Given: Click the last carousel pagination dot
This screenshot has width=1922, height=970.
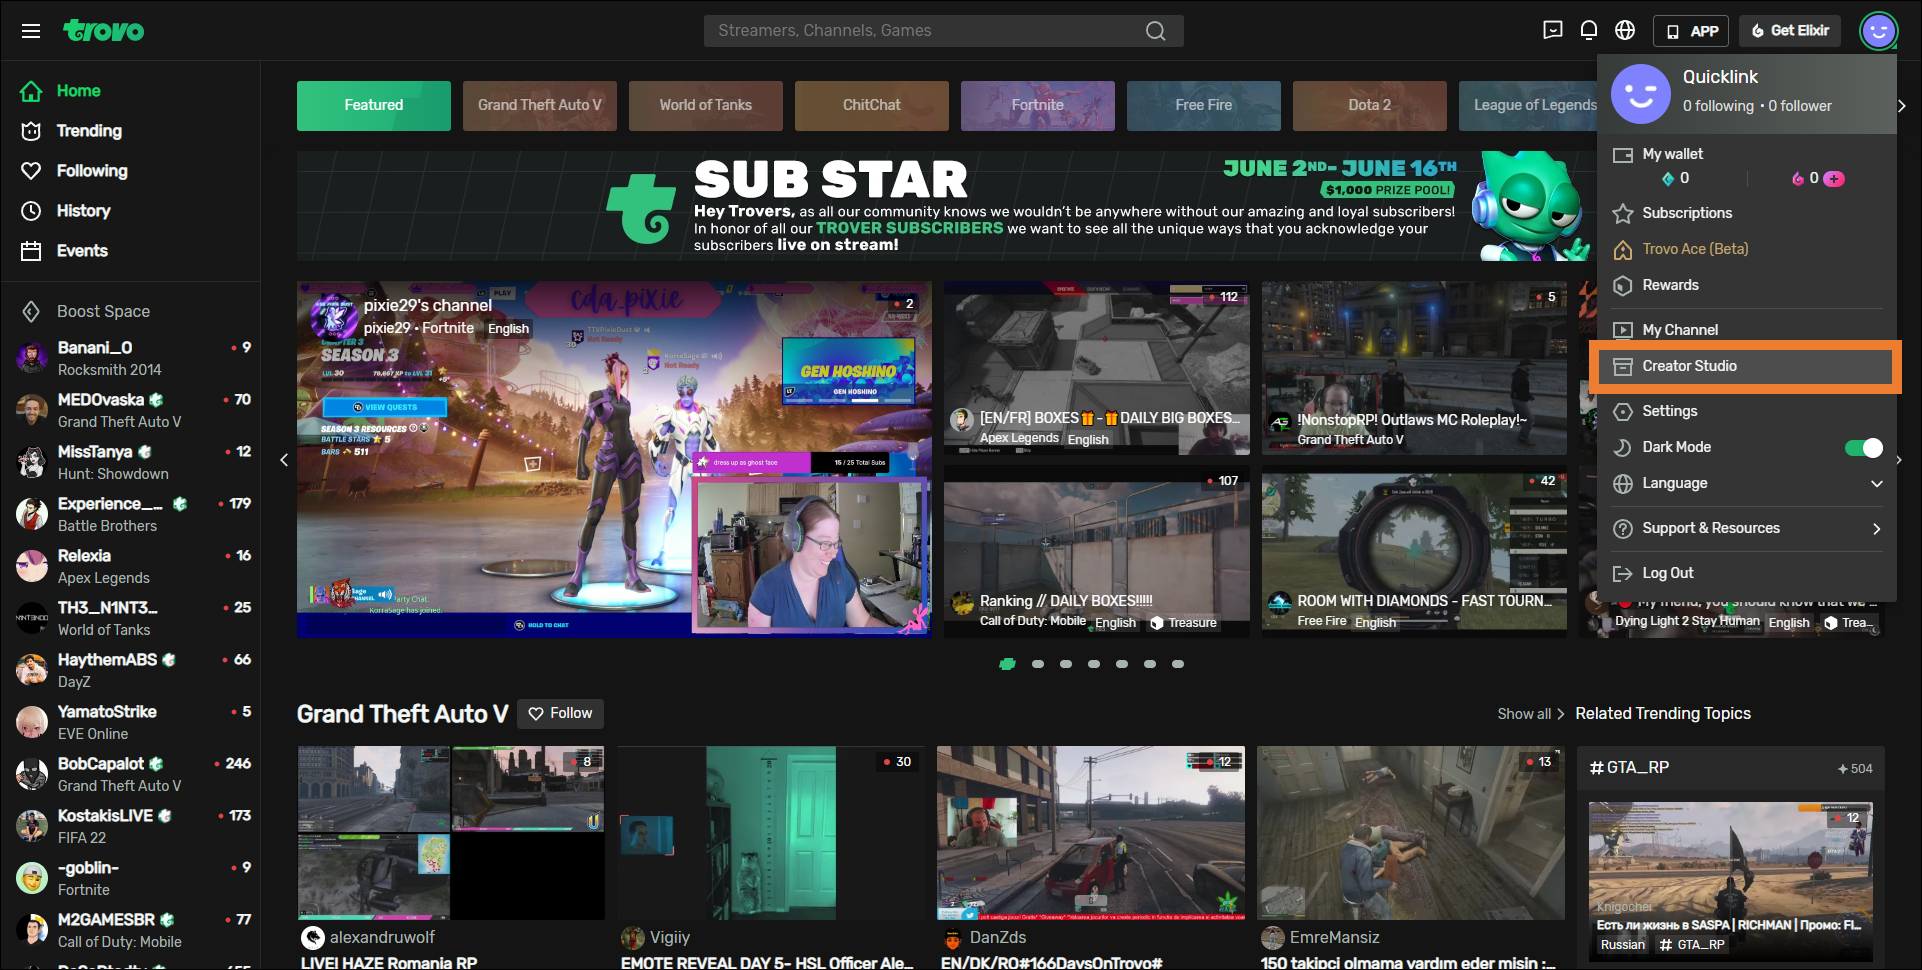Looking at the screenshot, I should point(1178,664).
